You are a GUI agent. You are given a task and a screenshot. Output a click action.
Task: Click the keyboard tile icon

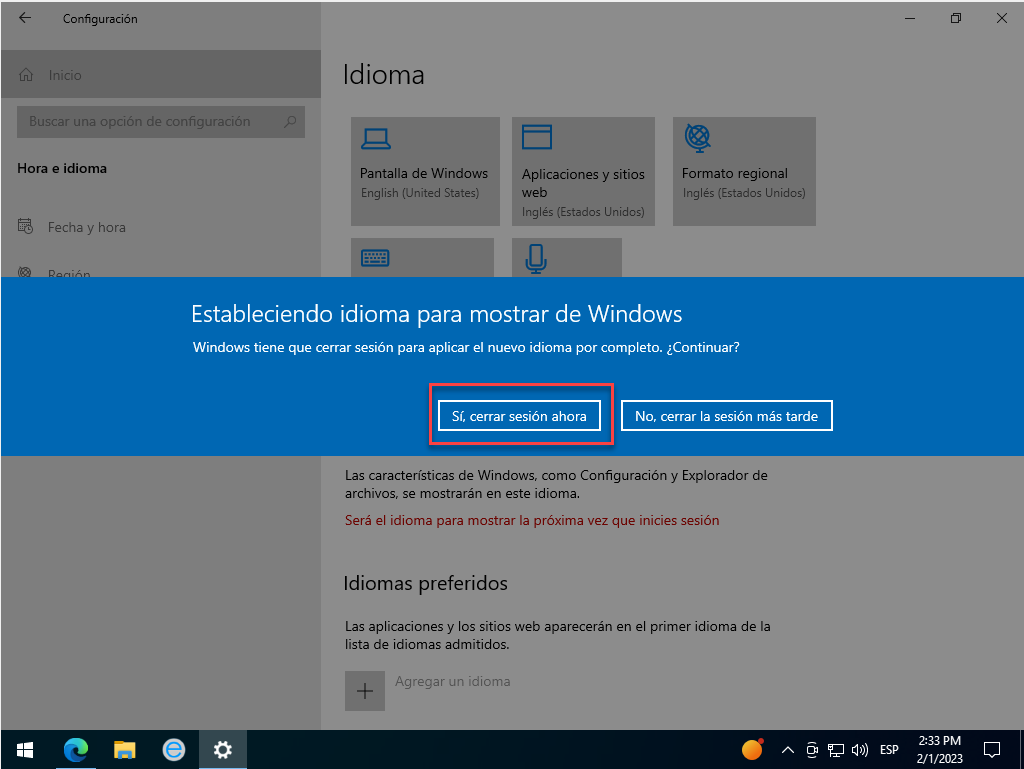tap(375, 258)
